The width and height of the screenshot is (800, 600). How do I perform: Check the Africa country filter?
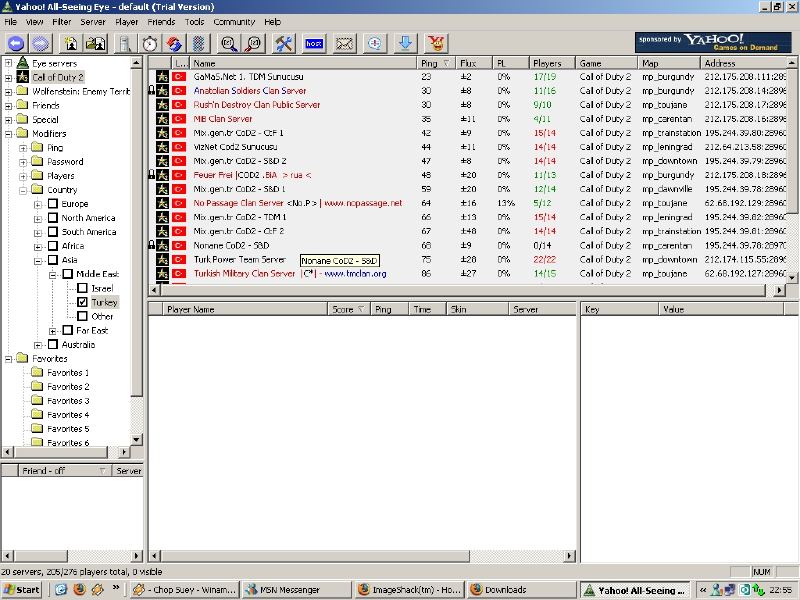pyautogui.click(x=53, y=246)
